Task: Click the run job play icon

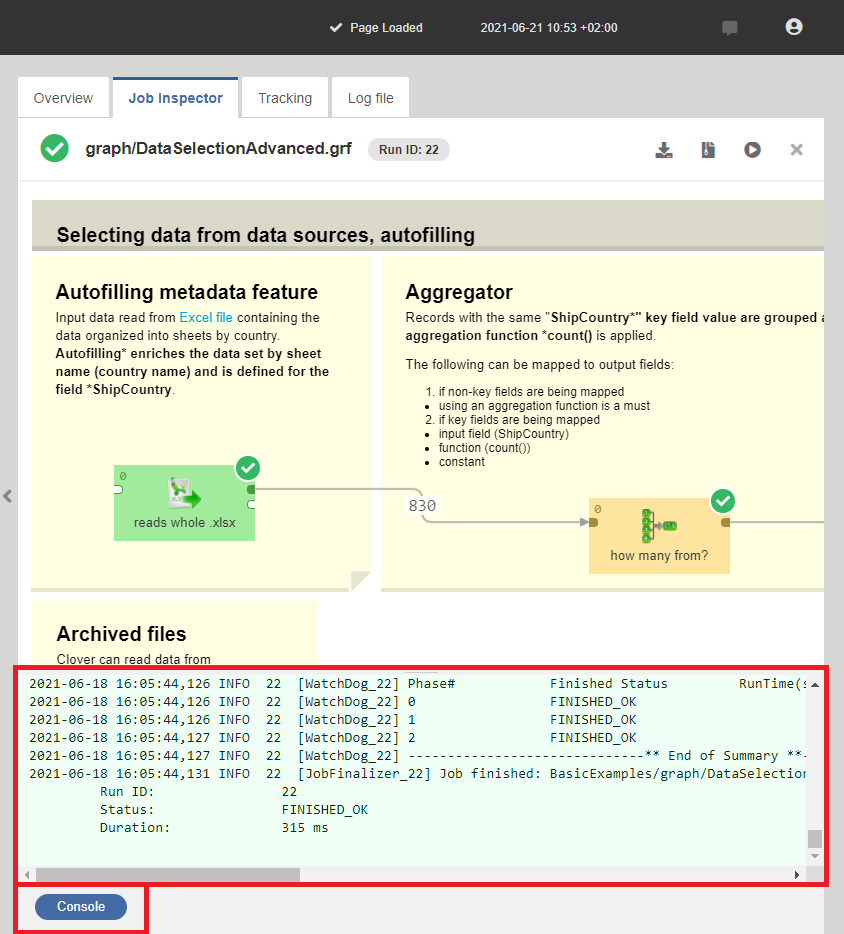Action: click(x=752, y=150)
